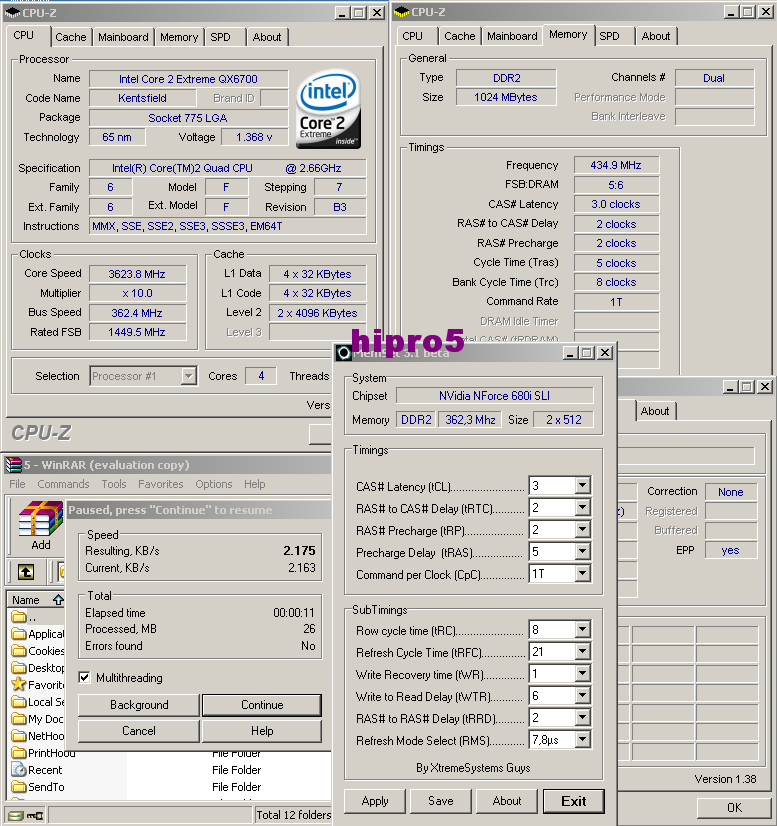
Task: Open the Processor #1 selection dropdown
Action: point(188,376)
